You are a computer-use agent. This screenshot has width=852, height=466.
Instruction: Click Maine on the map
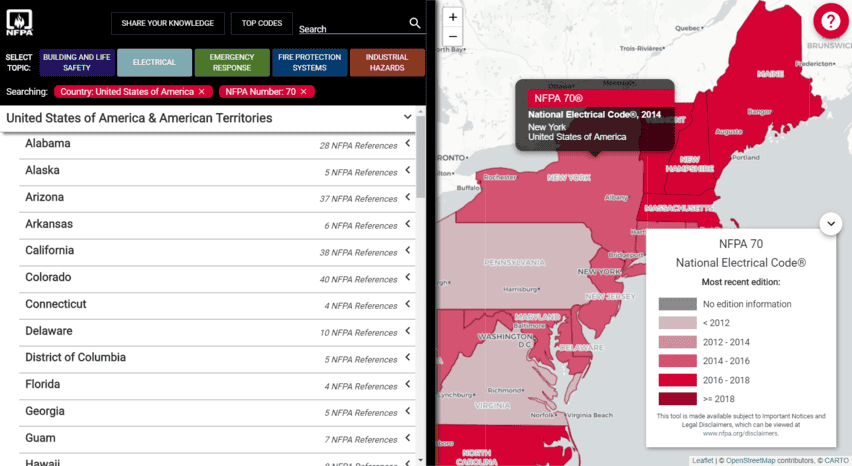[770, 74]
